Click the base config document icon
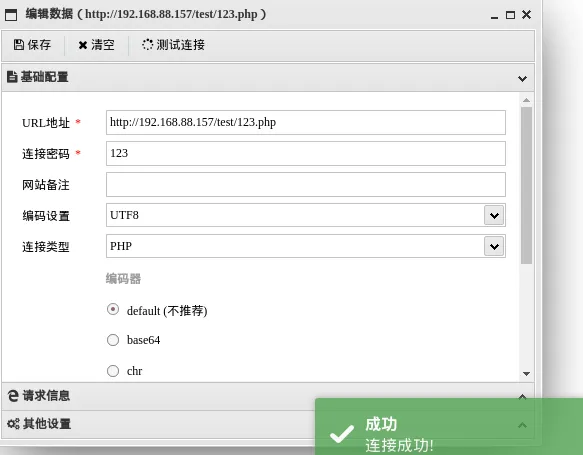Screen dimensions: 583x455 12,77
